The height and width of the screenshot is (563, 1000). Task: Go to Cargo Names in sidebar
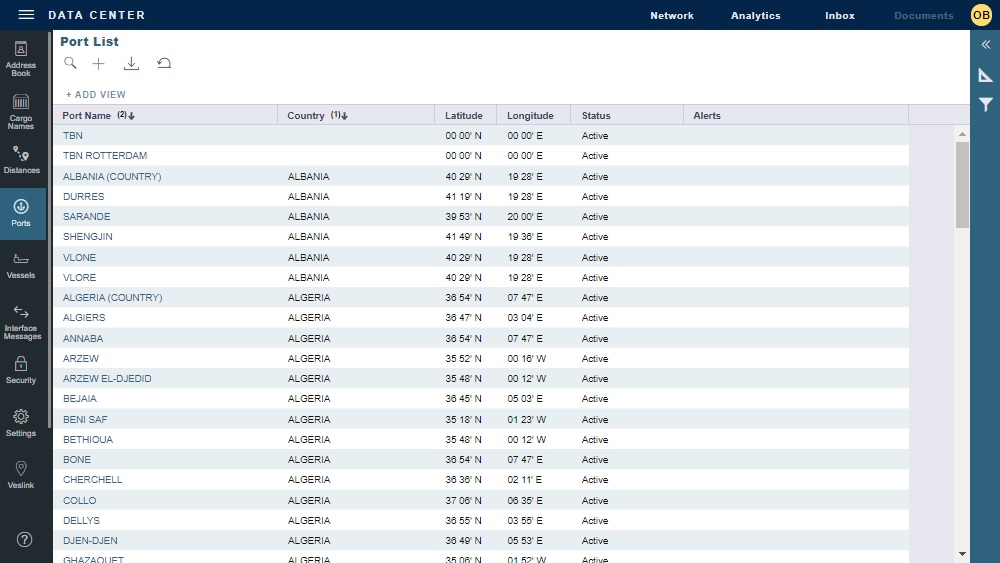[21, 112]
